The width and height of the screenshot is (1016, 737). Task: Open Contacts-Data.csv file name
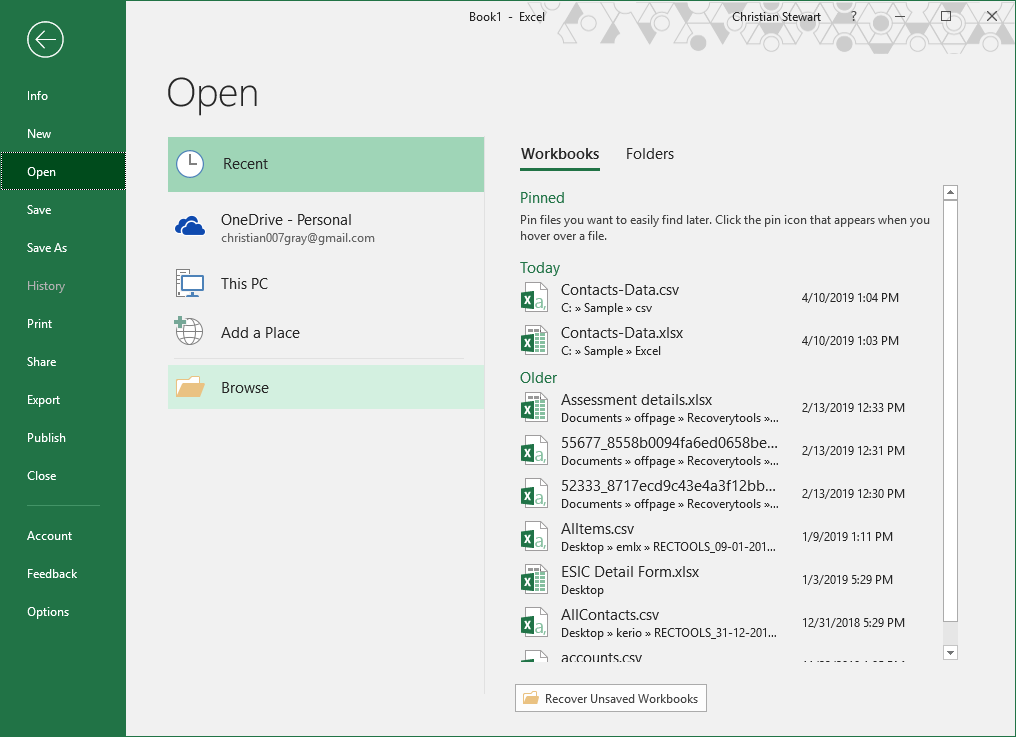(619, 290)
